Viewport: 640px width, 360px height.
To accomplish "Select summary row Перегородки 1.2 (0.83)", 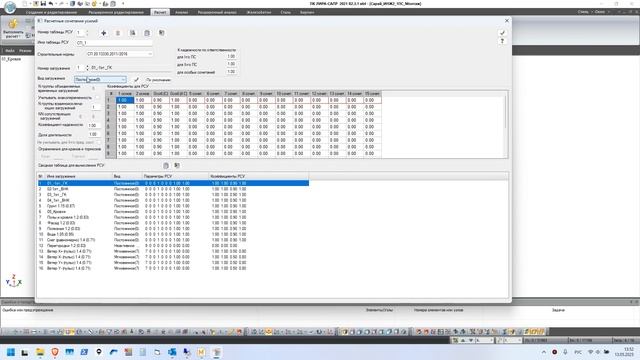I will point(173,246).
